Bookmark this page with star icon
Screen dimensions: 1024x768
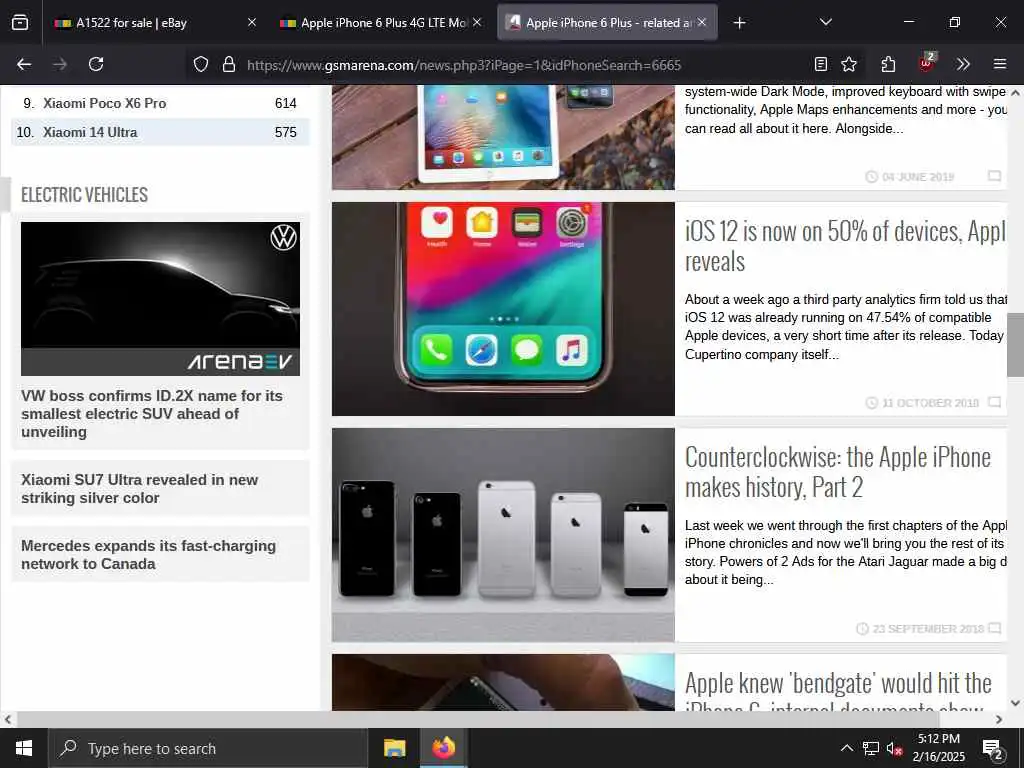click(849, 64)
